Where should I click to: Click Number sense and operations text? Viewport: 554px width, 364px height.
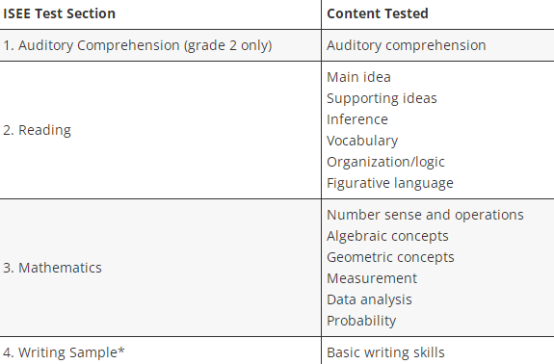425,215
